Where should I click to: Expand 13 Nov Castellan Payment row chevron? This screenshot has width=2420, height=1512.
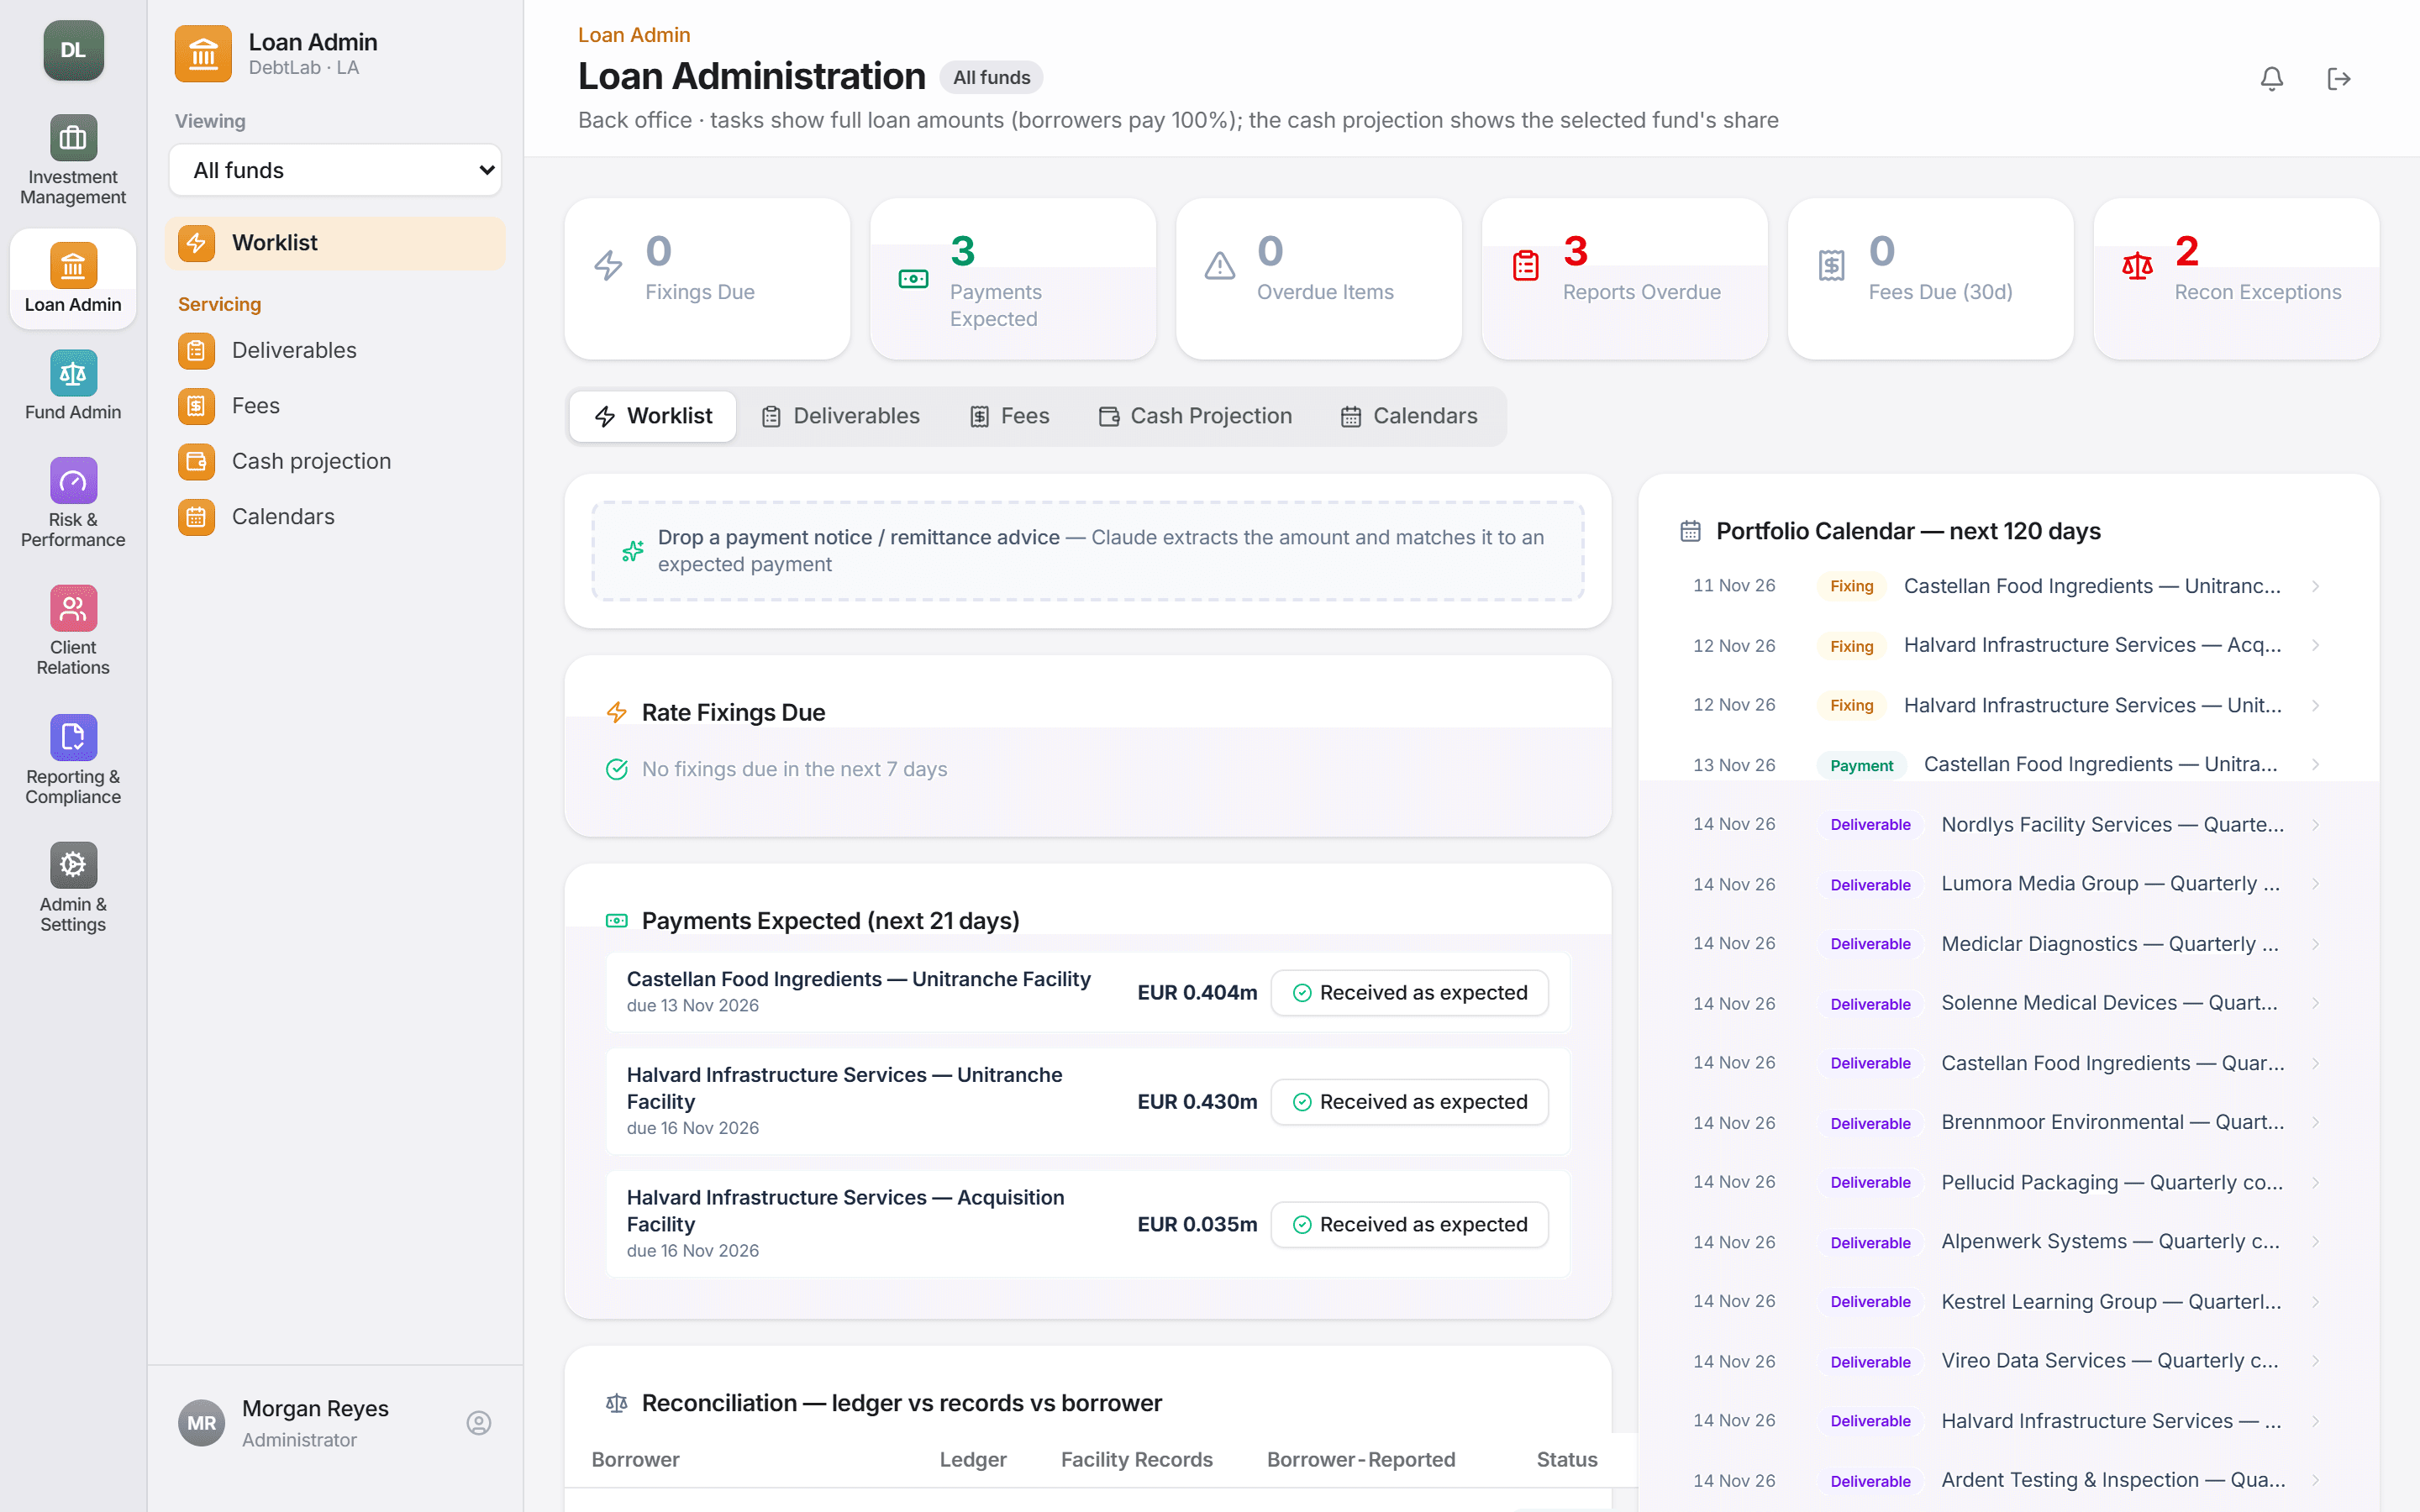pos(2315,765)
